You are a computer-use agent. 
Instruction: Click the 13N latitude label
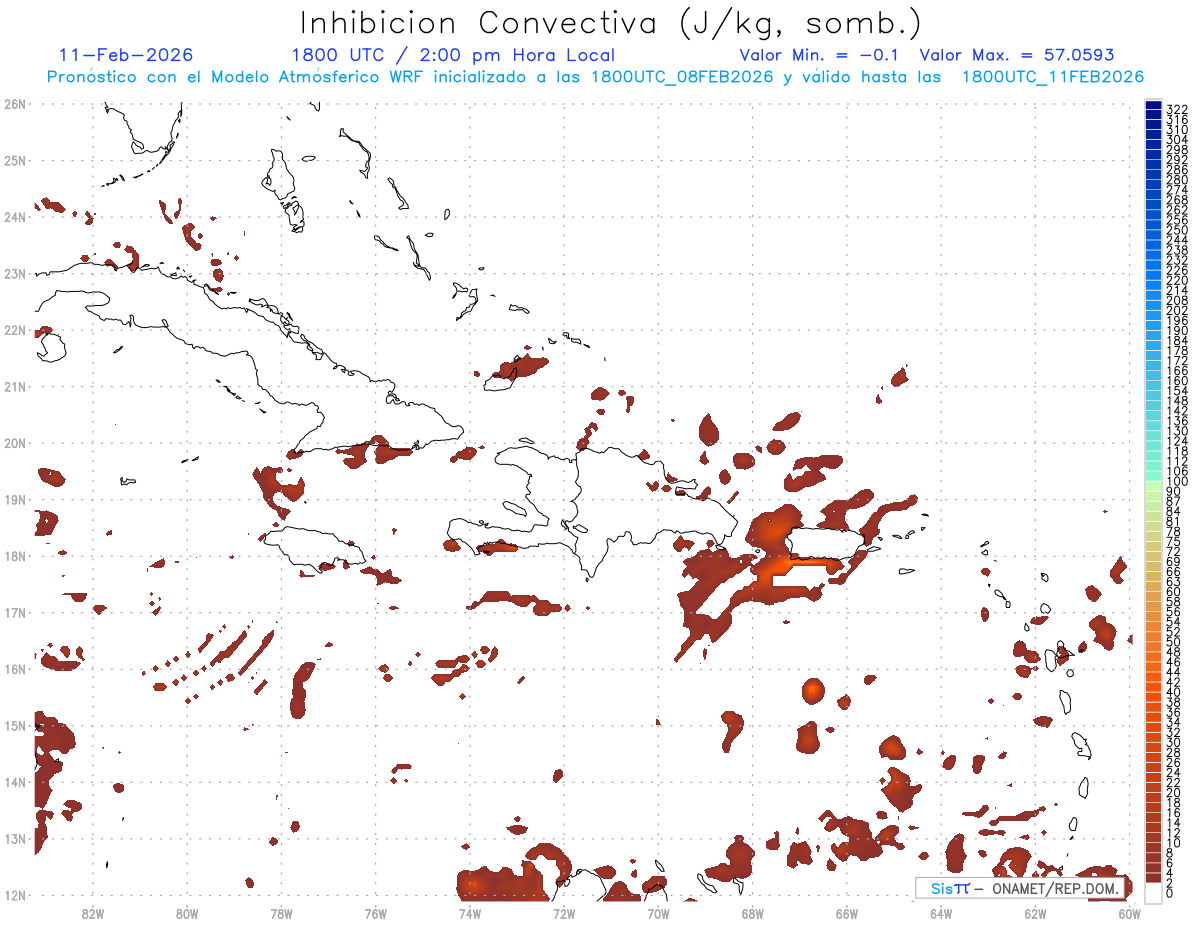[x=14, y=838]
